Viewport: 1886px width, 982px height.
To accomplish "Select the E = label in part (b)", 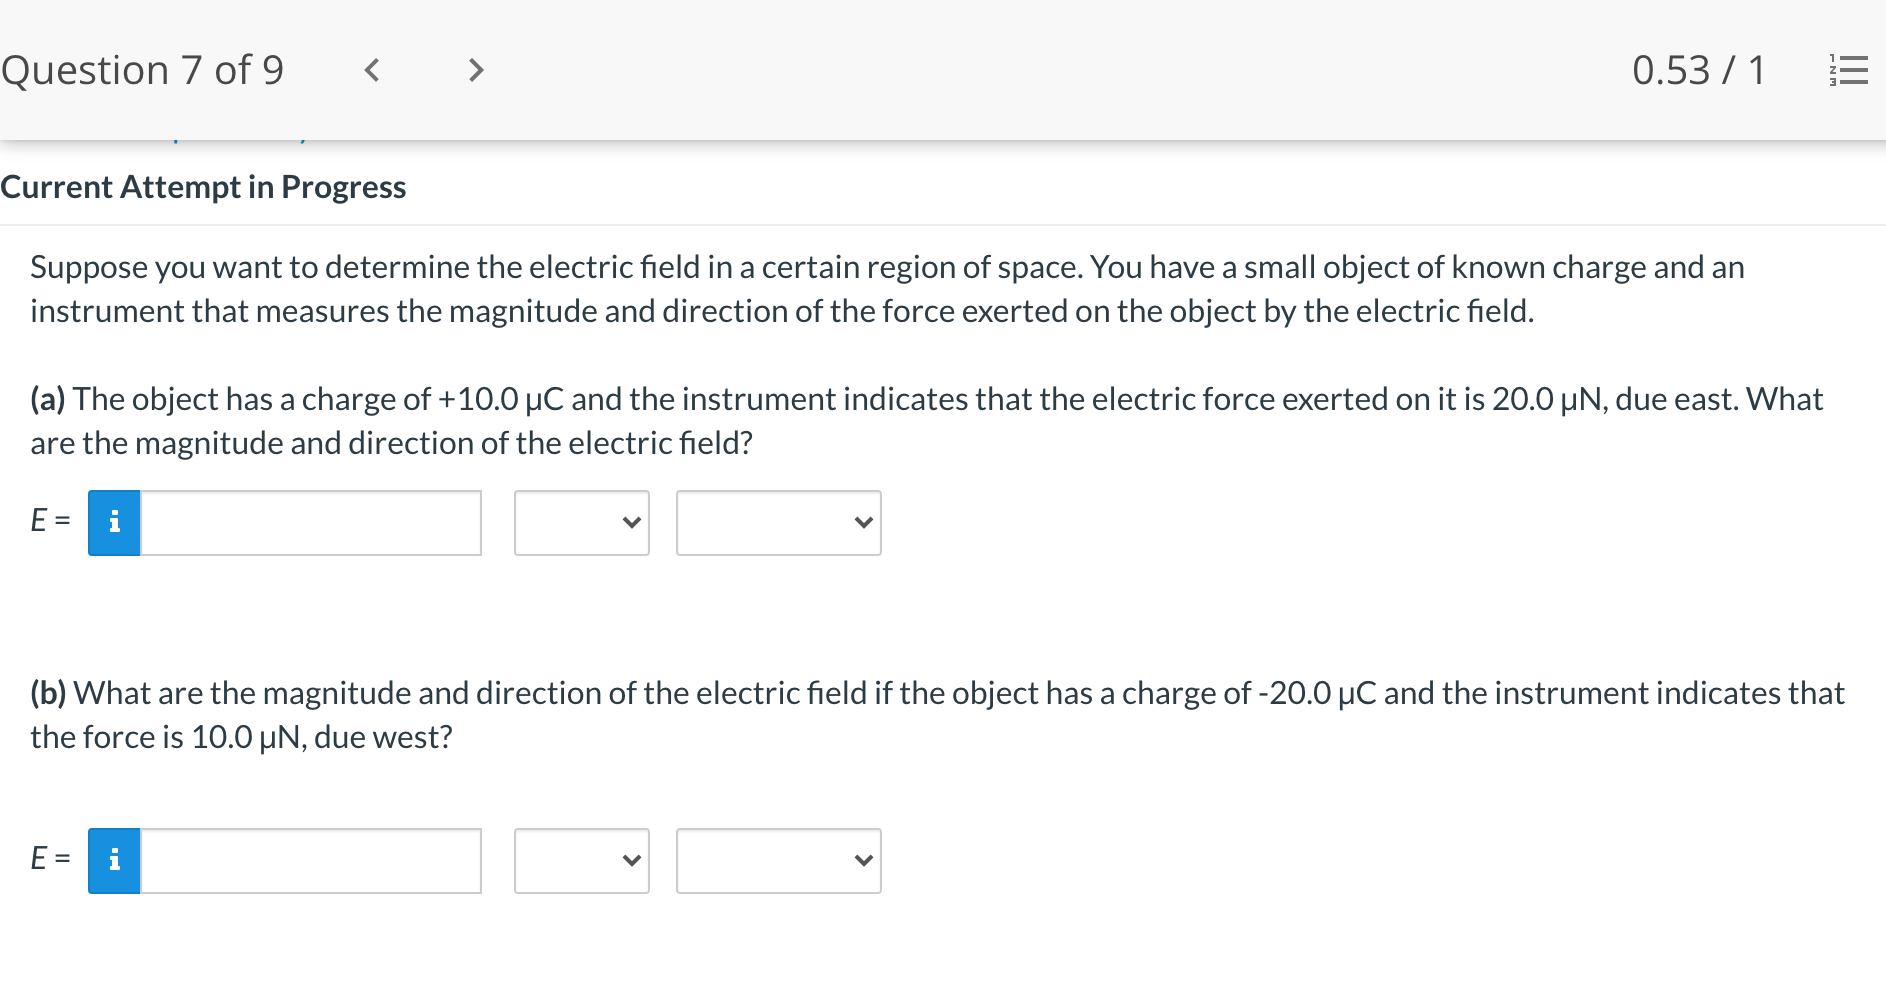I will pyautogui.click(x=48, y=860).
